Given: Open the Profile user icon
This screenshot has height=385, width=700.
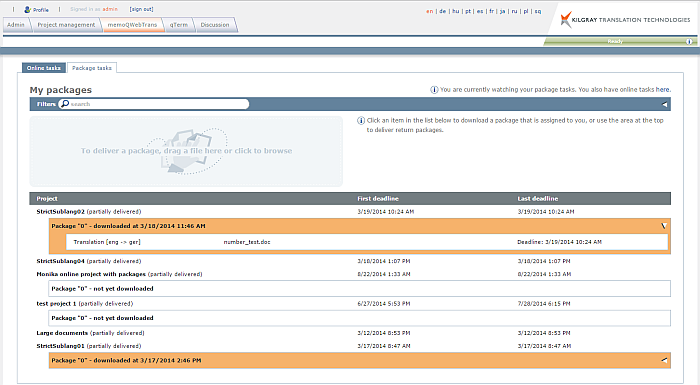Looking at the screenshot, I should pos(28,9).
